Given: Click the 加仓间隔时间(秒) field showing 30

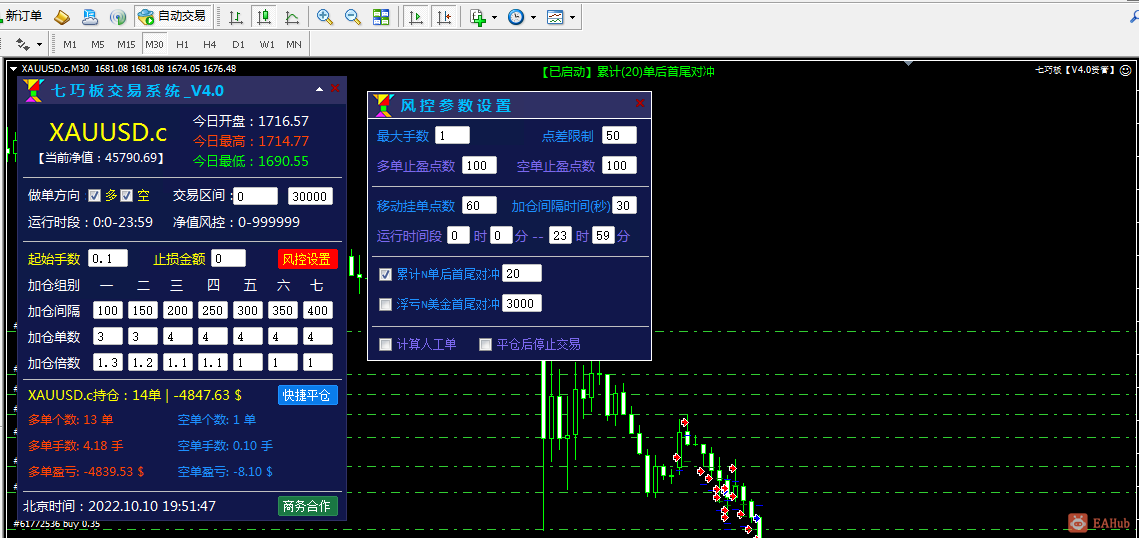Looking at the screenshot, I should (x=625, y=205).
